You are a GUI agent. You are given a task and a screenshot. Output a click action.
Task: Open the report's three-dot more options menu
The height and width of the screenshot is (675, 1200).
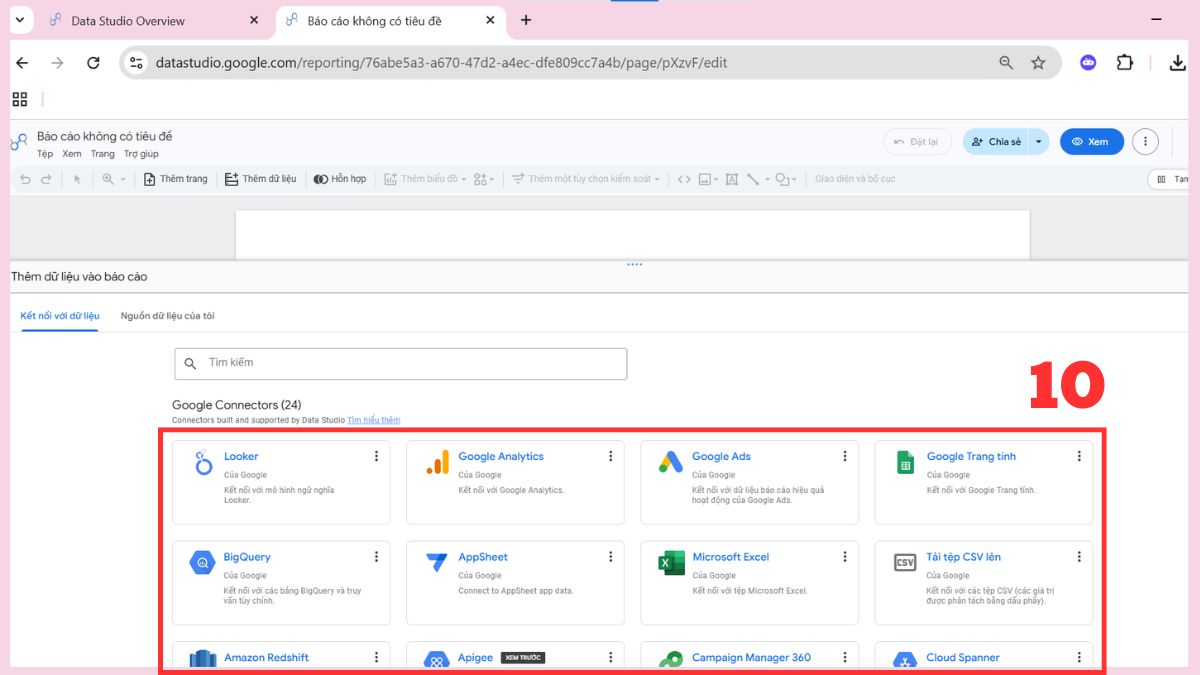(x=1145, y=142)
